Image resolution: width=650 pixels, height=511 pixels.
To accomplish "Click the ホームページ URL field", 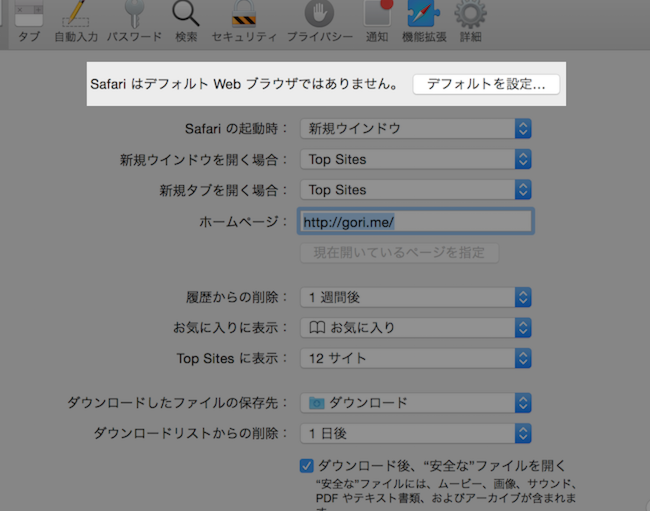I will pos(416,222).
